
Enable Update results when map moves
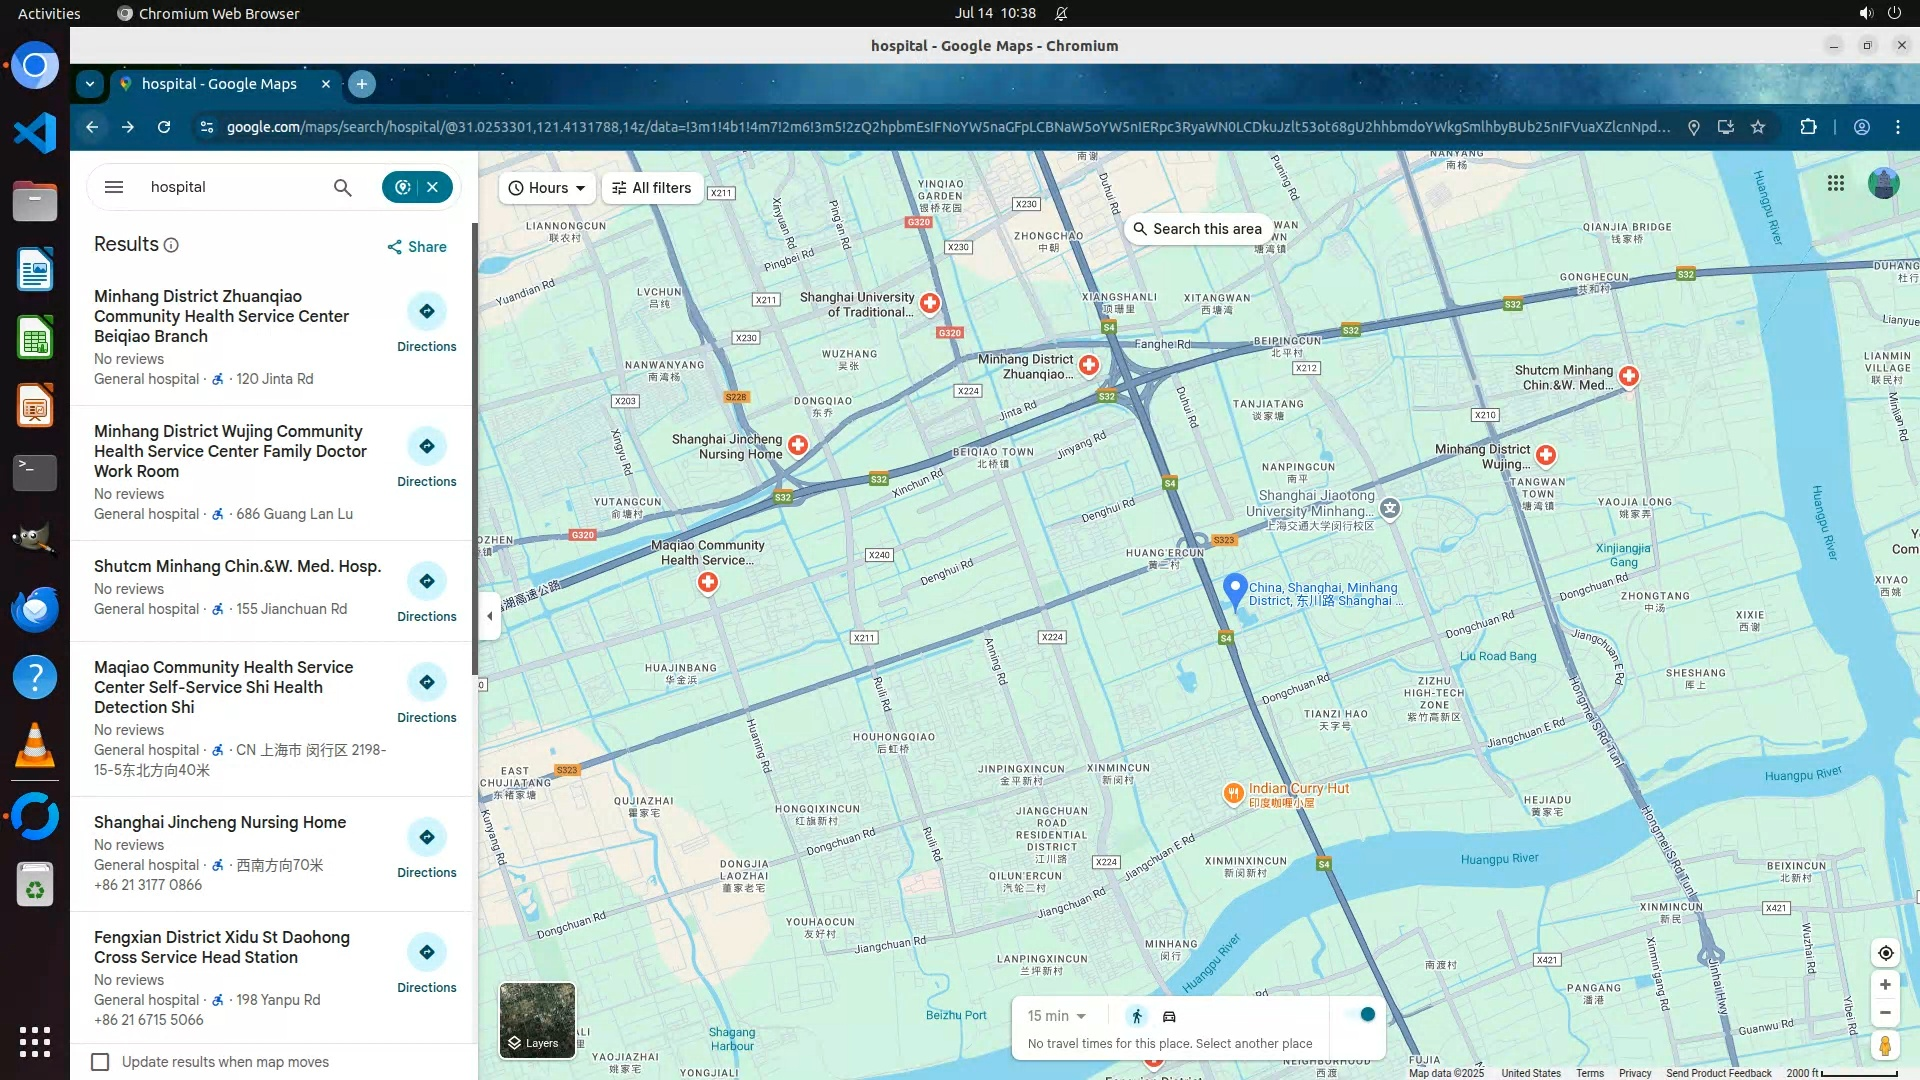[100, 1062]
